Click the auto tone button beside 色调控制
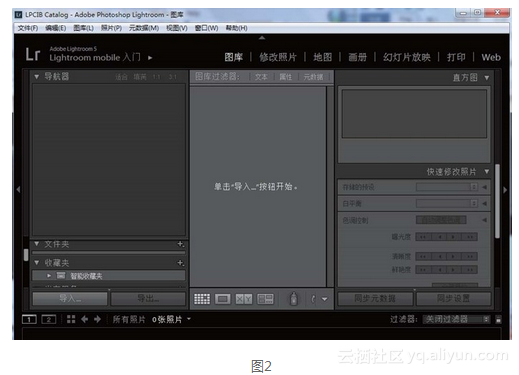The height and width of the screenshot is (375, 519). point(441,220)
